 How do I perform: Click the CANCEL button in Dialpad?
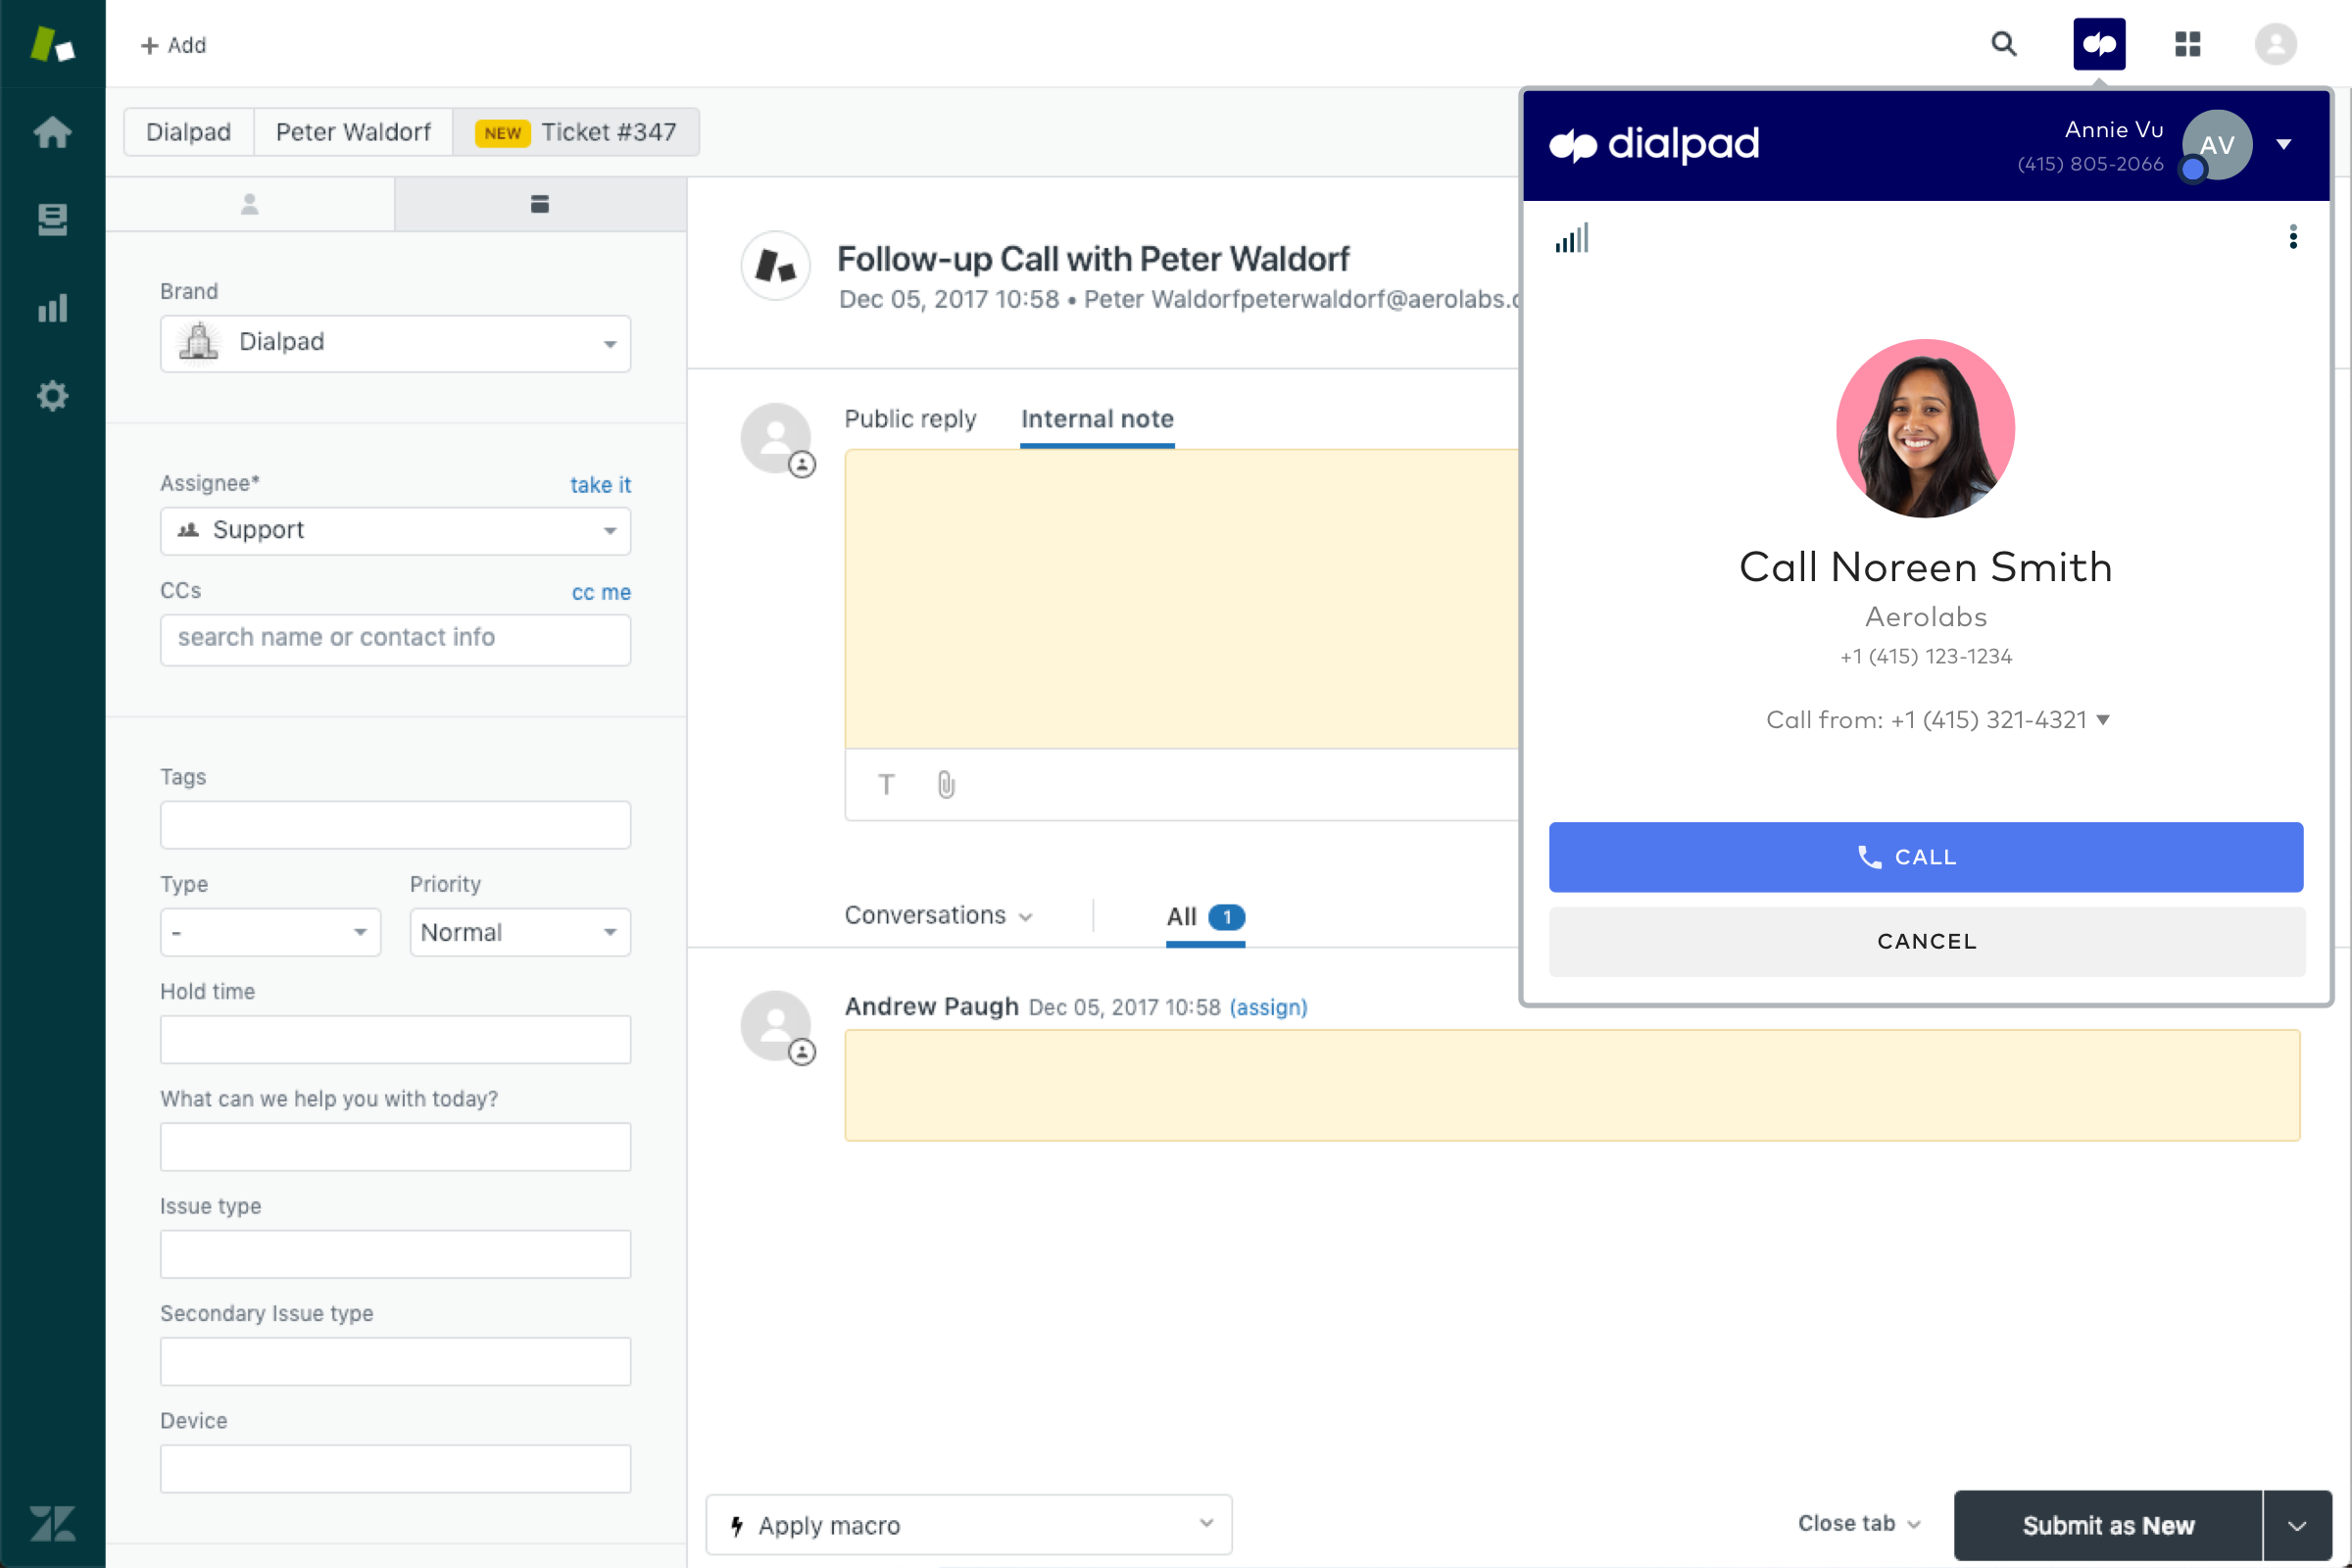(1926, 941)
